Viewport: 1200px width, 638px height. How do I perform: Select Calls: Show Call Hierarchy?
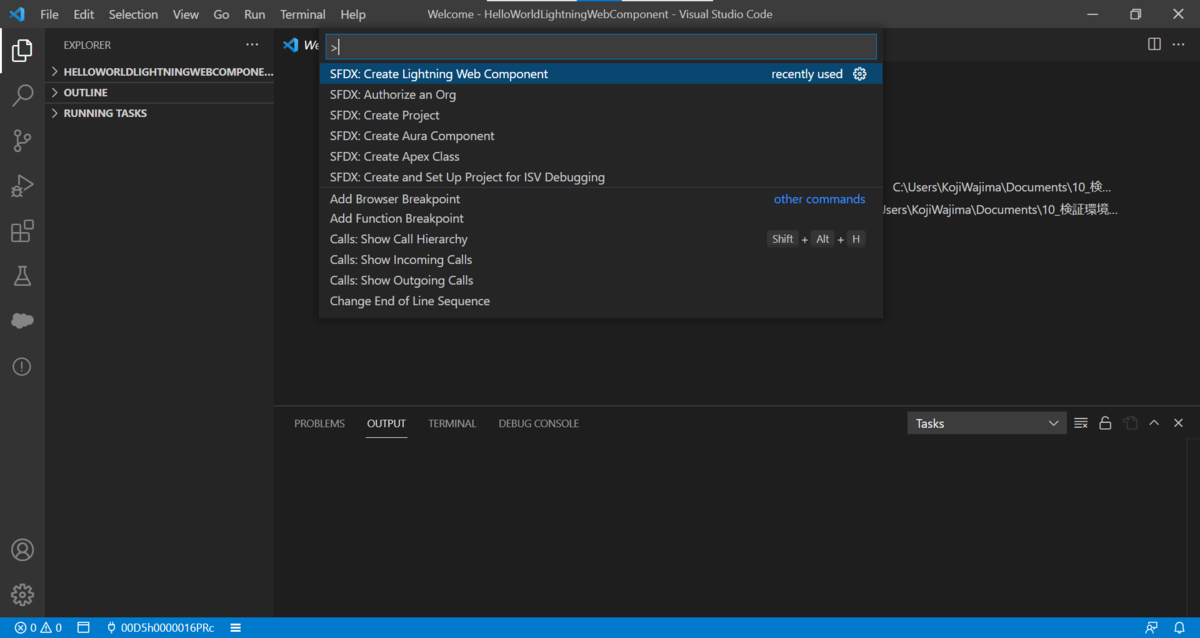click(x=601, y=239)
